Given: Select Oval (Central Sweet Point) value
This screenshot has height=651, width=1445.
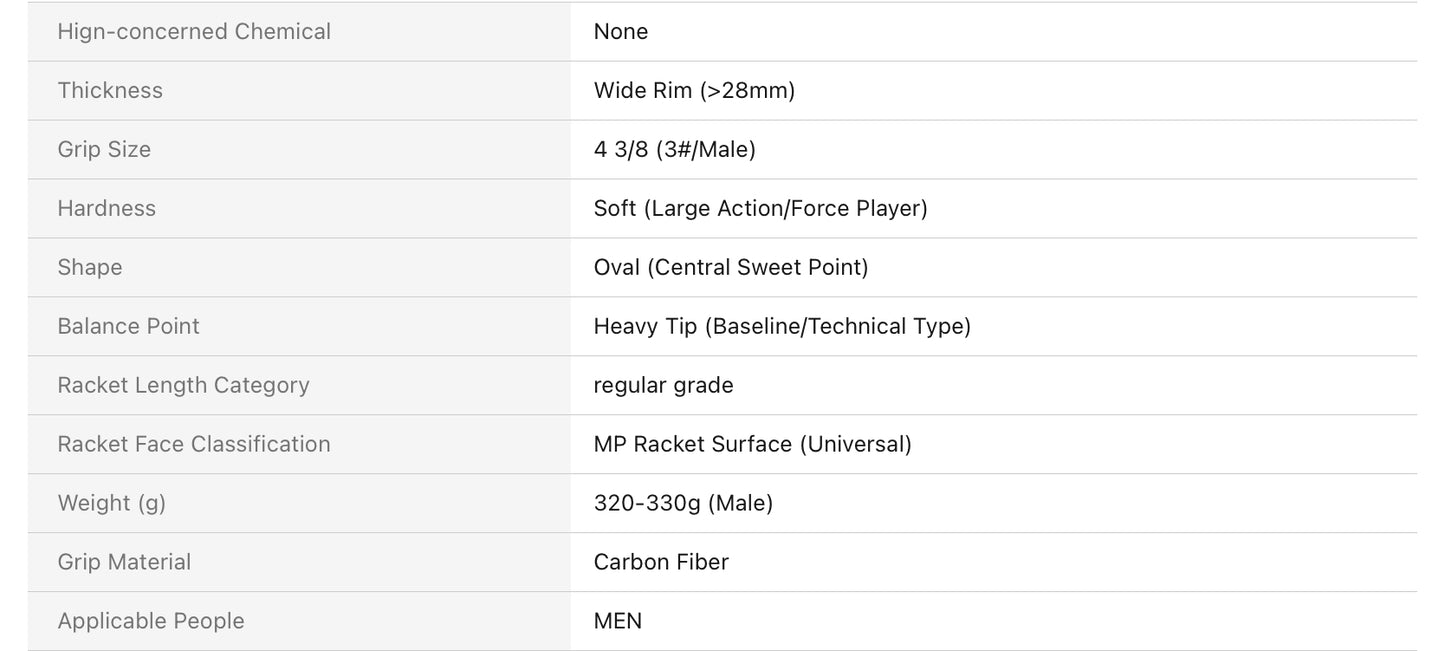Looking at the screenshot, I should tap(731, 267).
